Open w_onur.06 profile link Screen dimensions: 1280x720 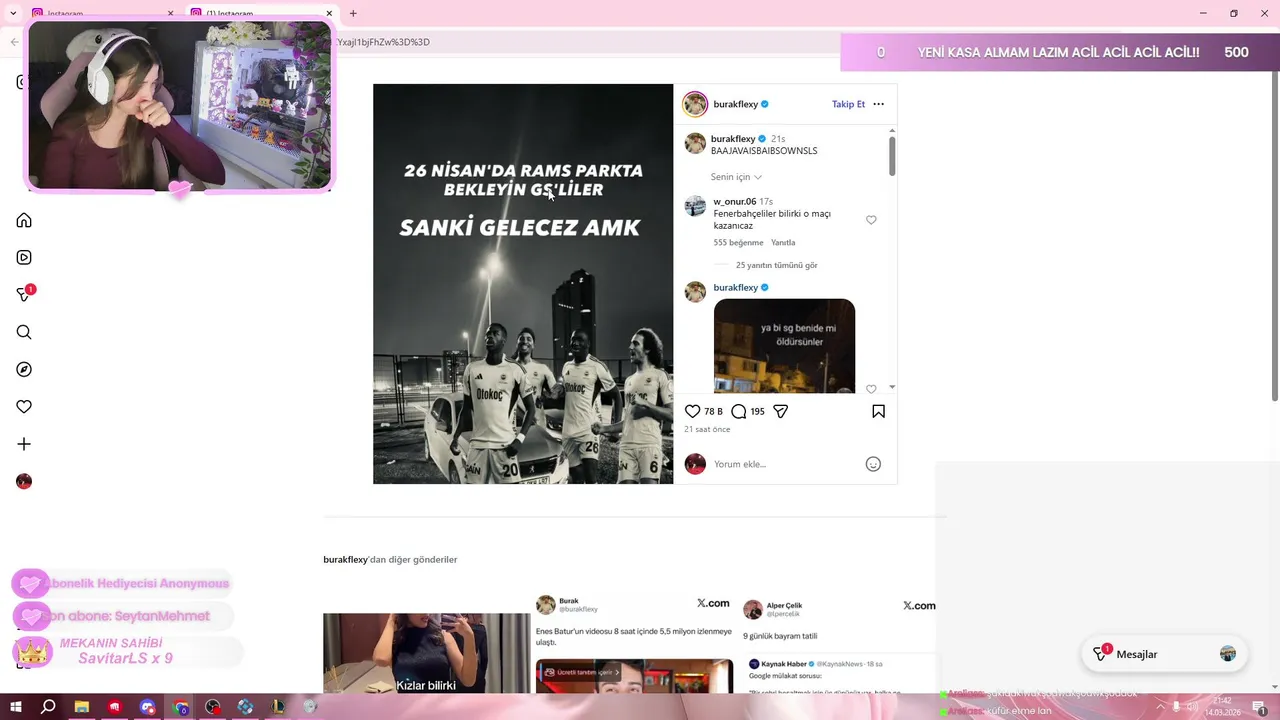point(735,202)
